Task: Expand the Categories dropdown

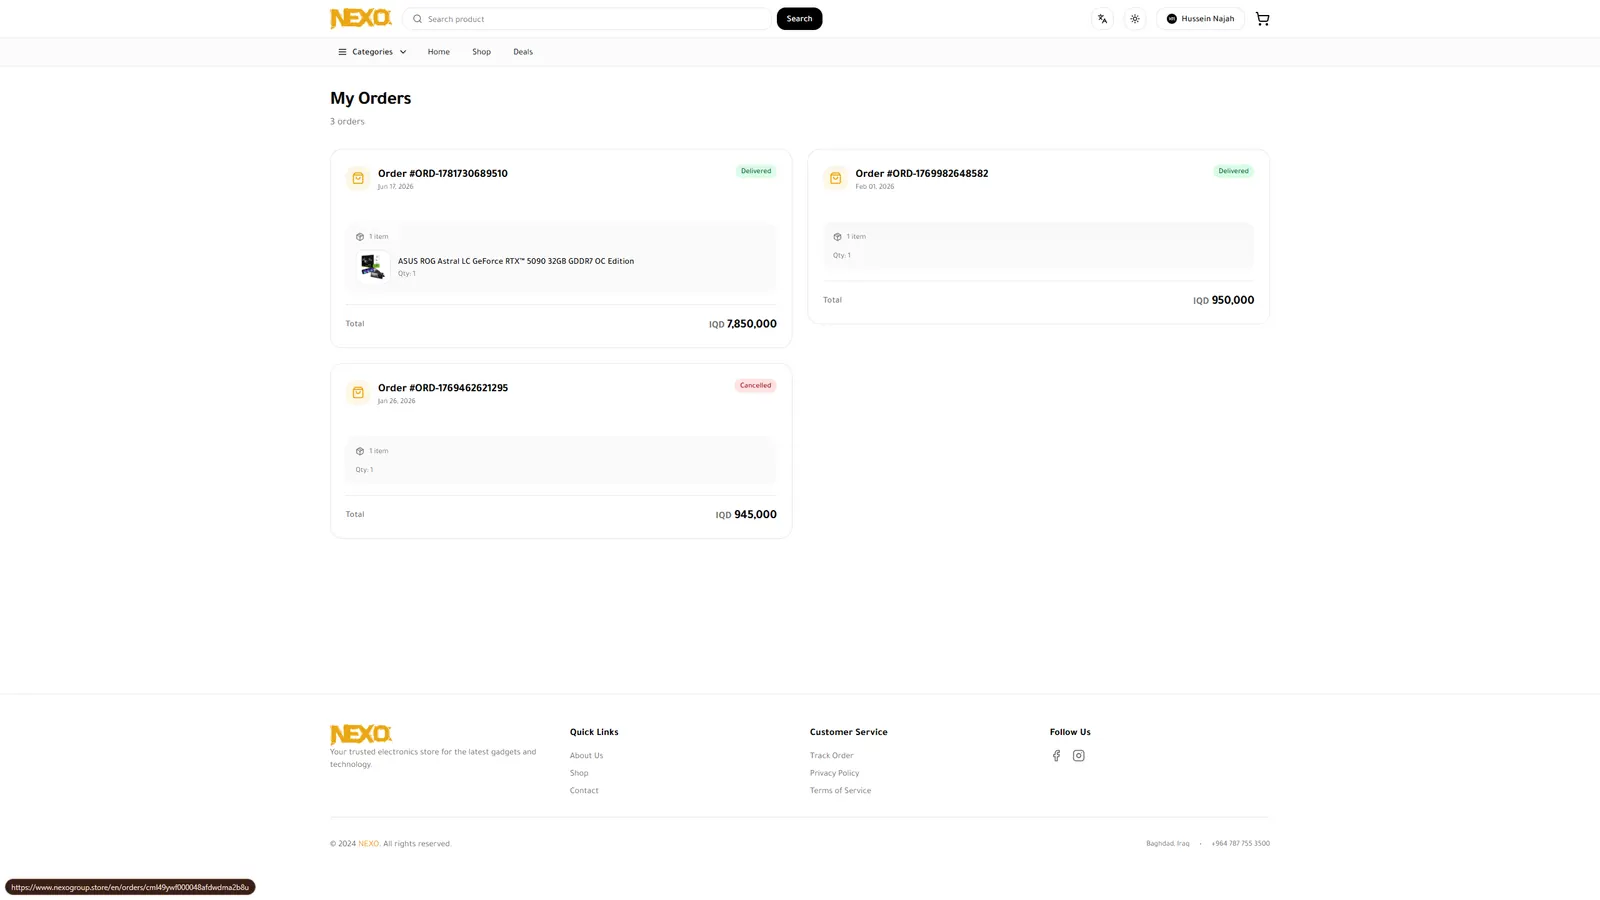Action: click(x=372, y=52)
